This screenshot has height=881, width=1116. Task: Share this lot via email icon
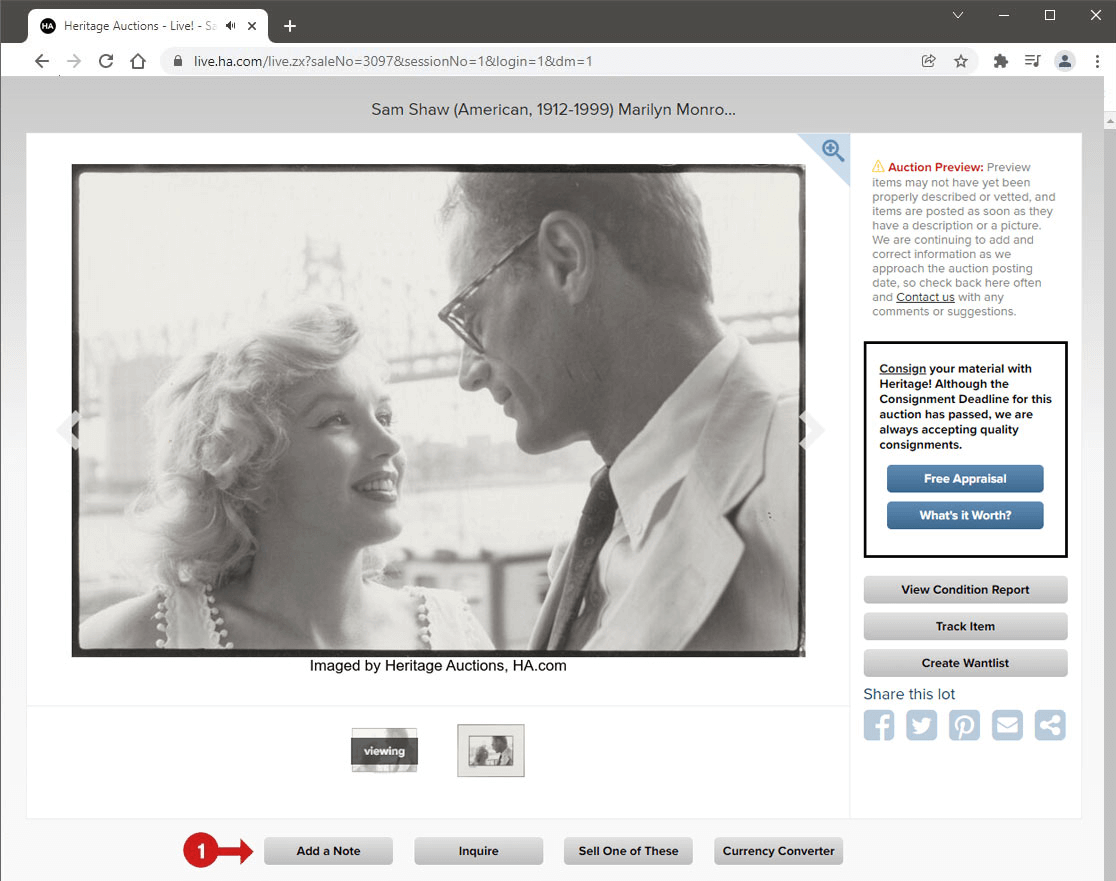pos(1007,725)
